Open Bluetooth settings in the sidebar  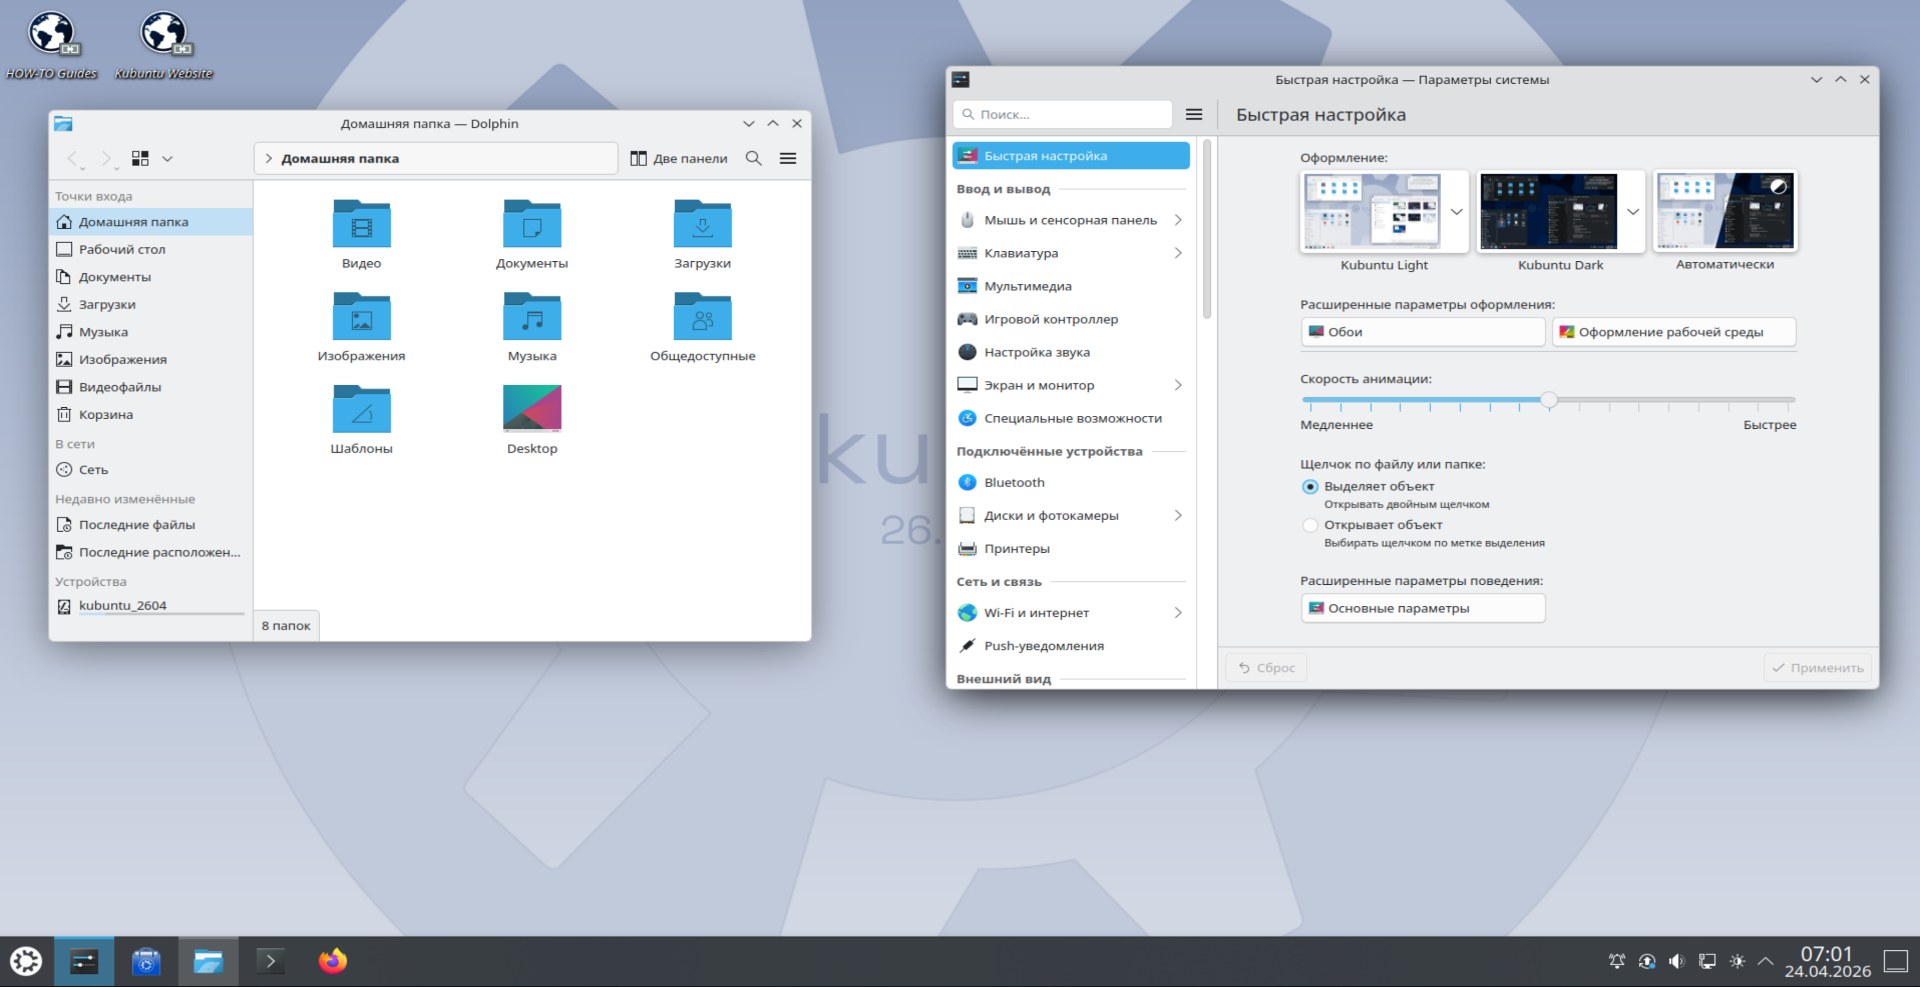click(x=1014, y=482)
